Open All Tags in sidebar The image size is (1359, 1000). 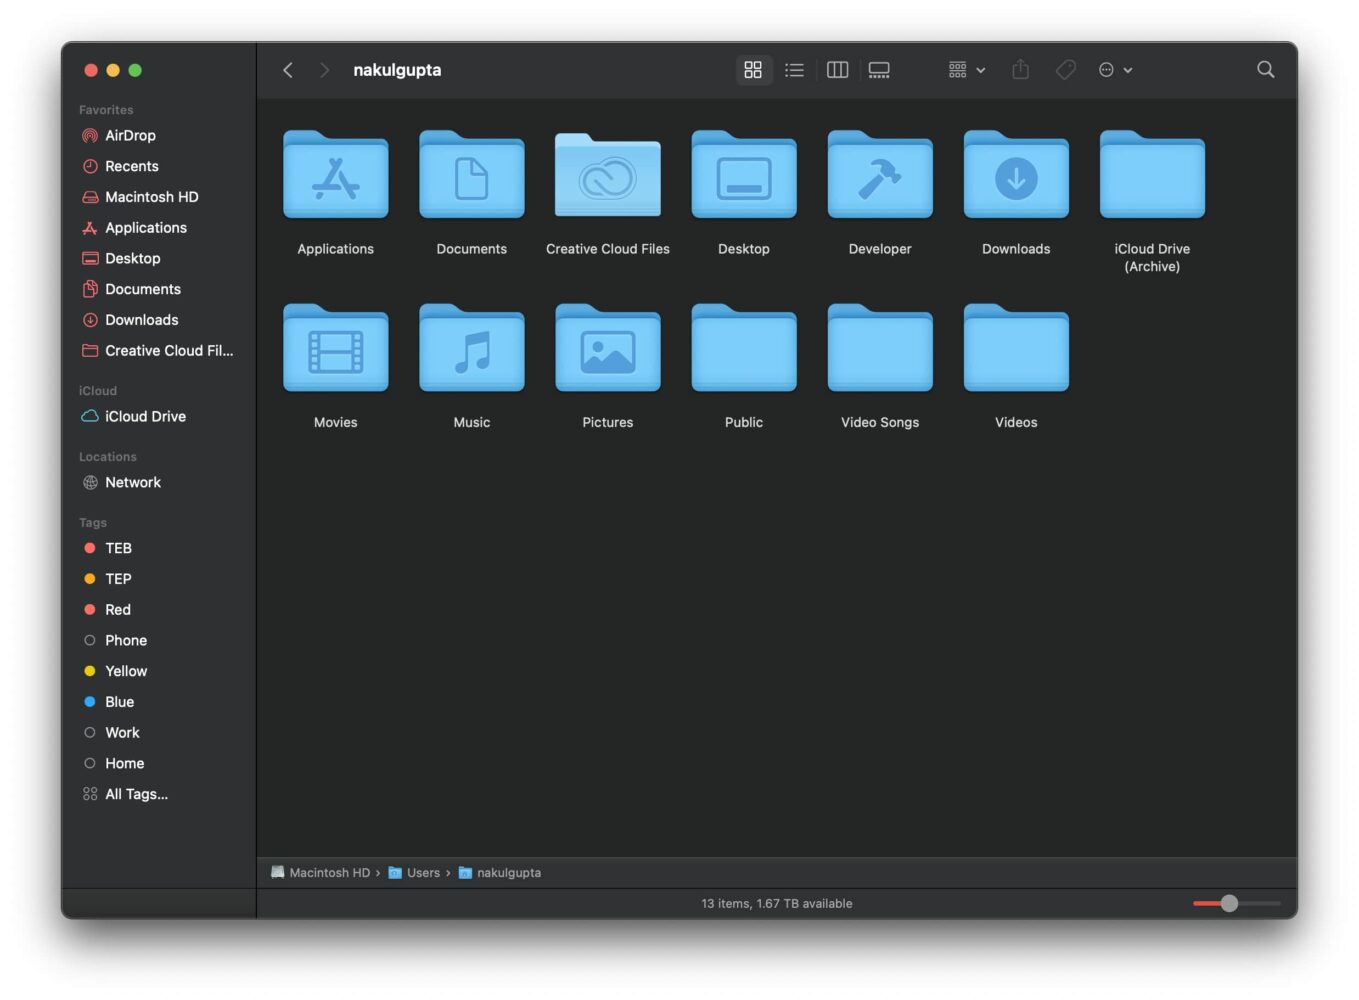(136, 794)
